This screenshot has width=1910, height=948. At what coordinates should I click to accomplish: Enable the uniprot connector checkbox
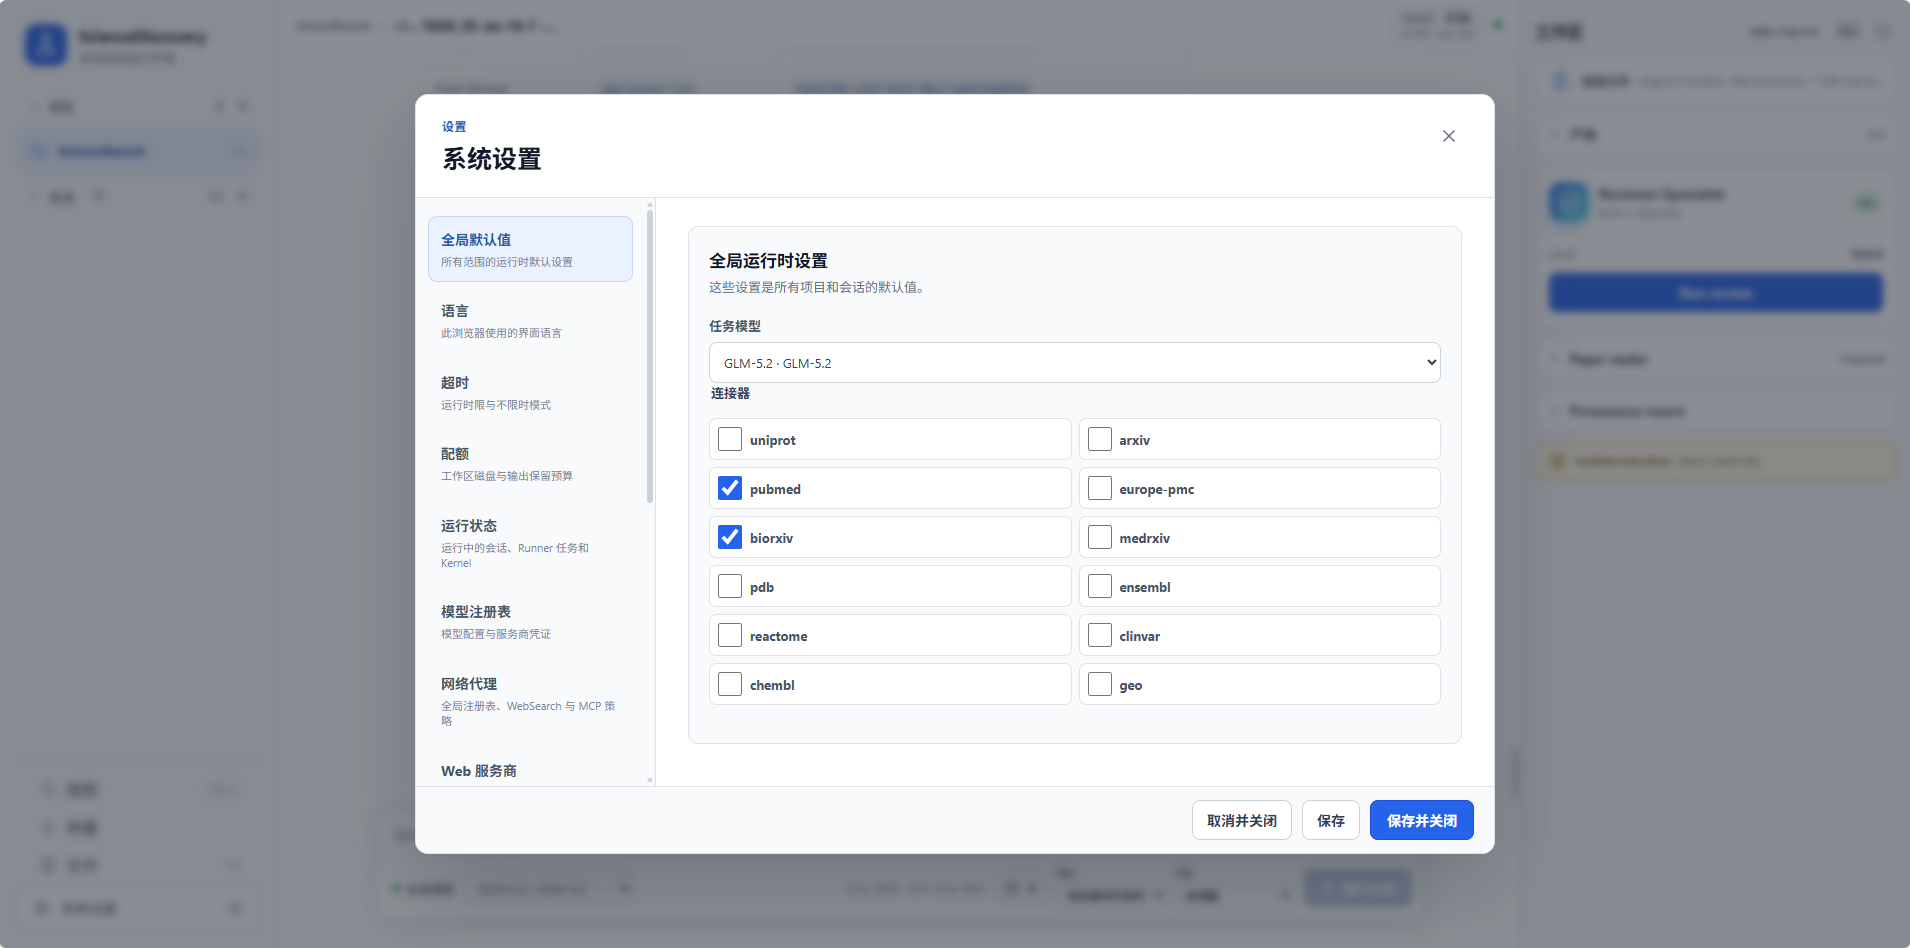[730, 439]
